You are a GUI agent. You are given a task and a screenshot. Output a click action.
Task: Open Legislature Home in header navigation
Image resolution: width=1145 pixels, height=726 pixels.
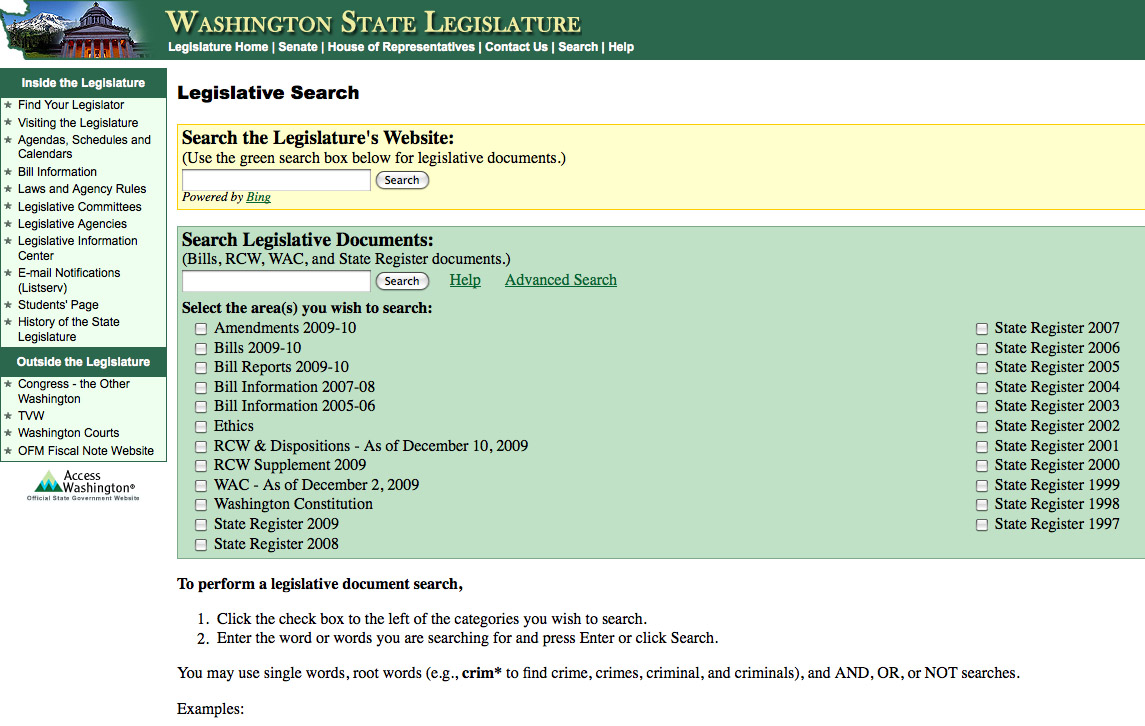(218, 47)
